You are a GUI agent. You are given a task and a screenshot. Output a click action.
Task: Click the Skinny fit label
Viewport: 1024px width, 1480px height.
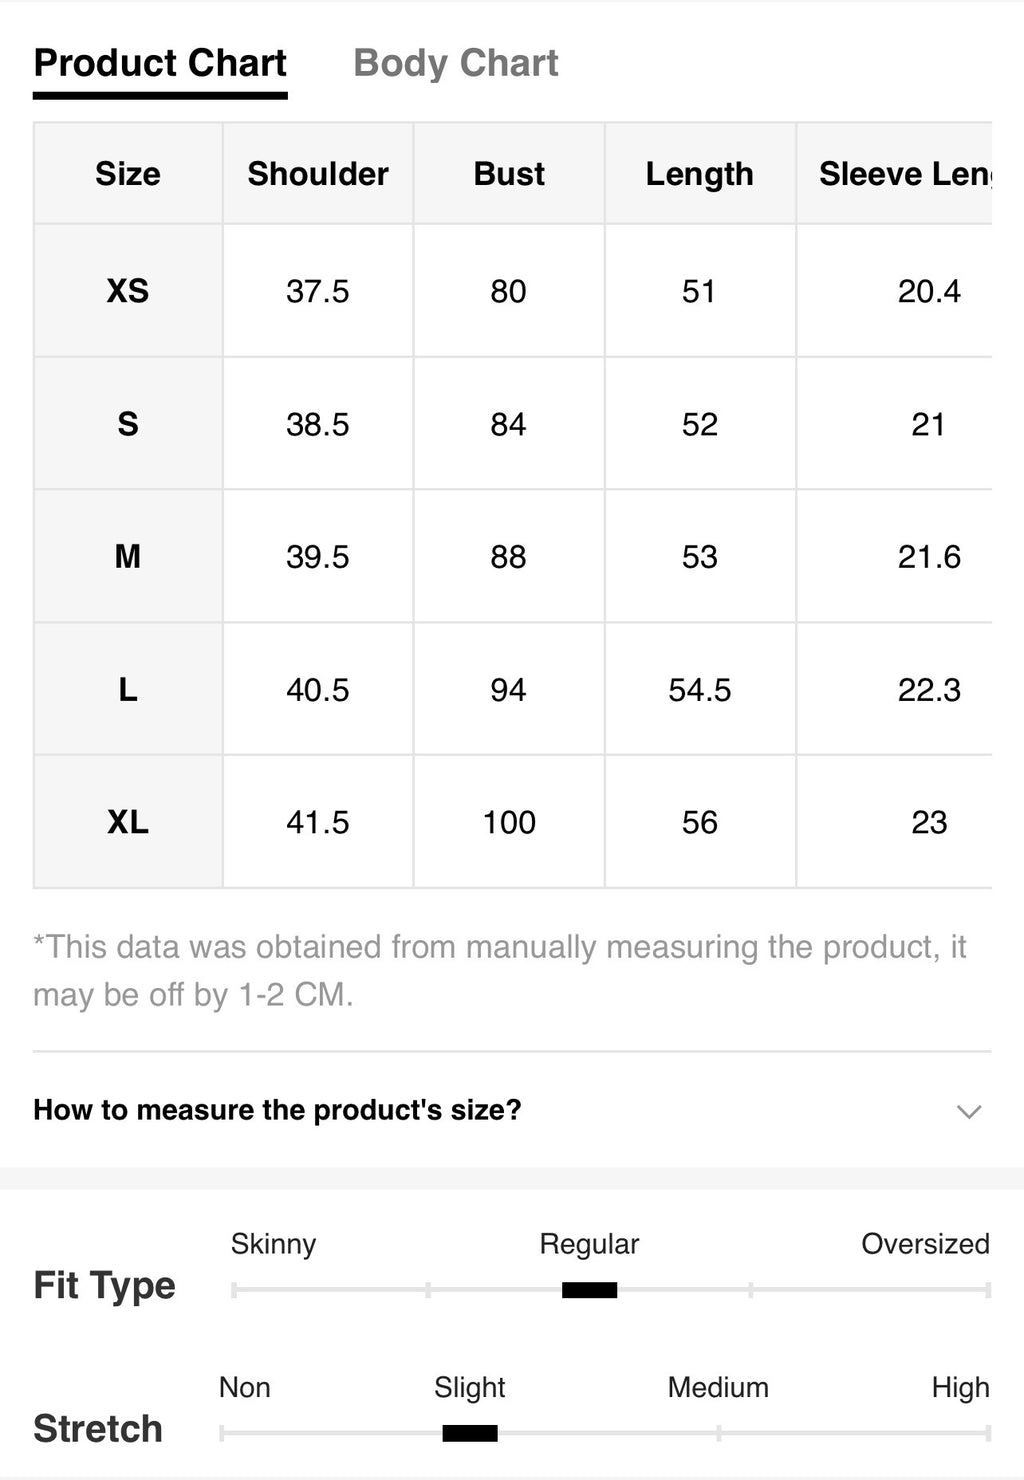click(x=273, y=1244)
